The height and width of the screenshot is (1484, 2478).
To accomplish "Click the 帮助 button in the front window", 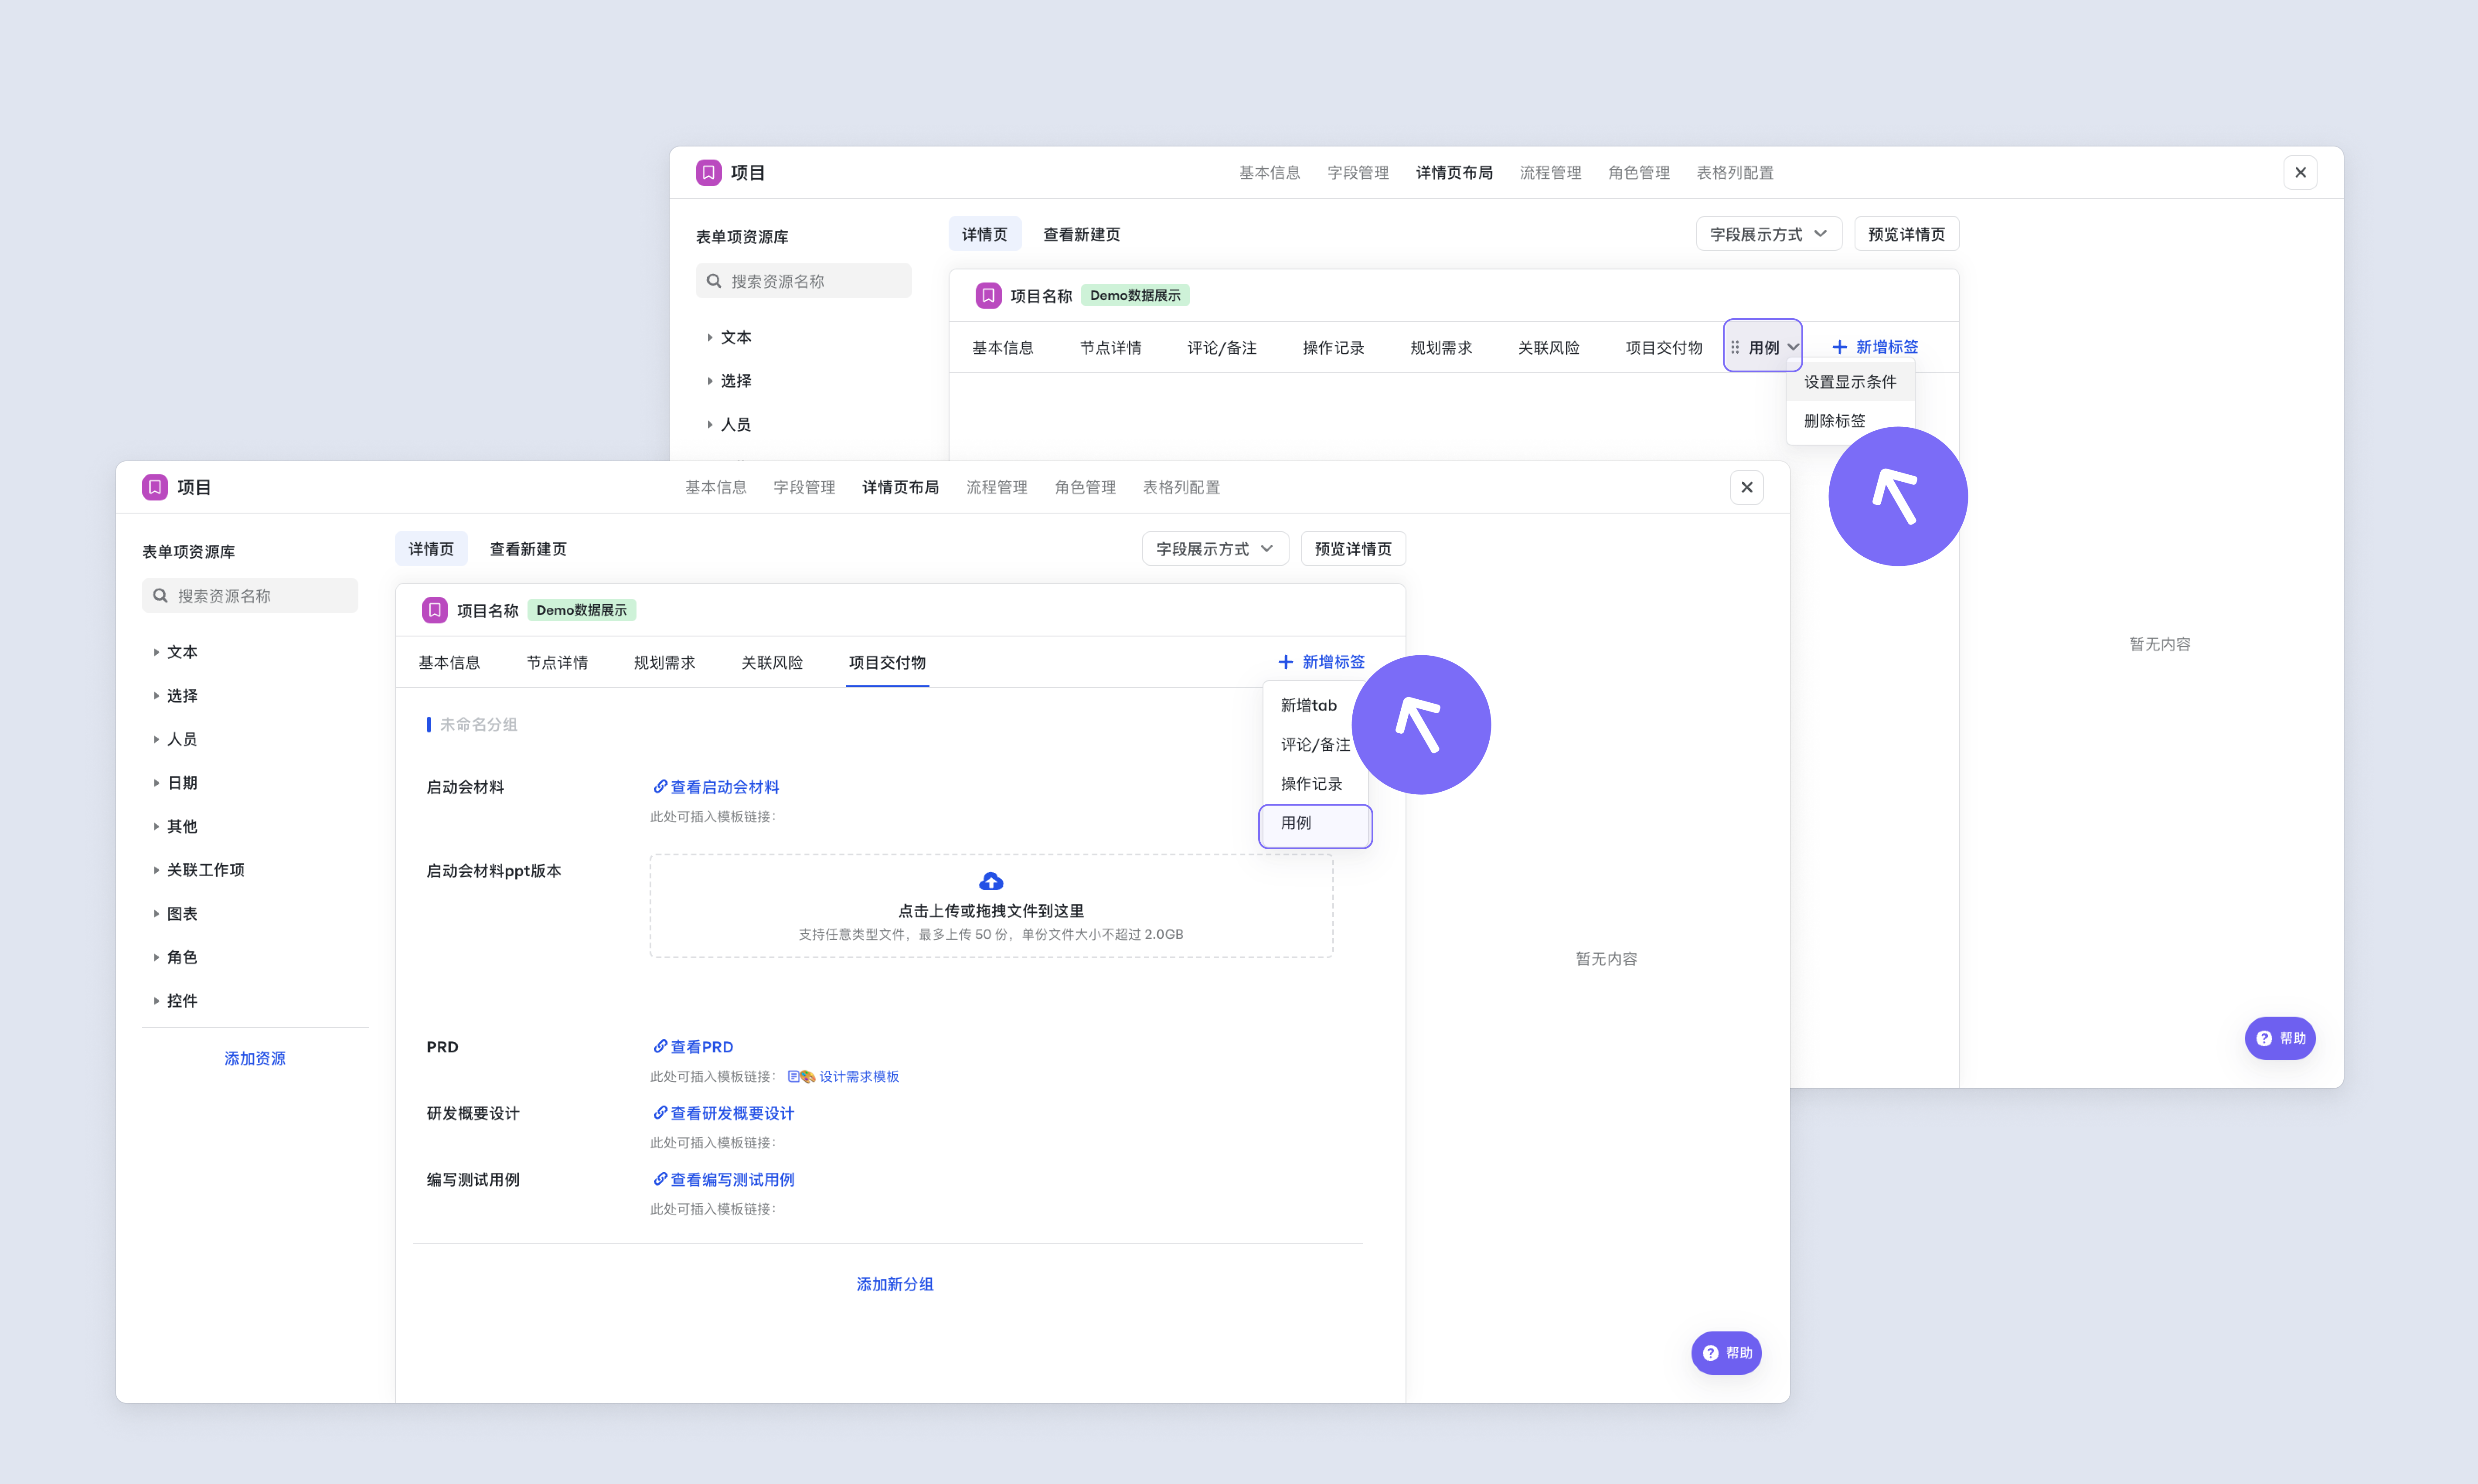I will 1727,1353.
